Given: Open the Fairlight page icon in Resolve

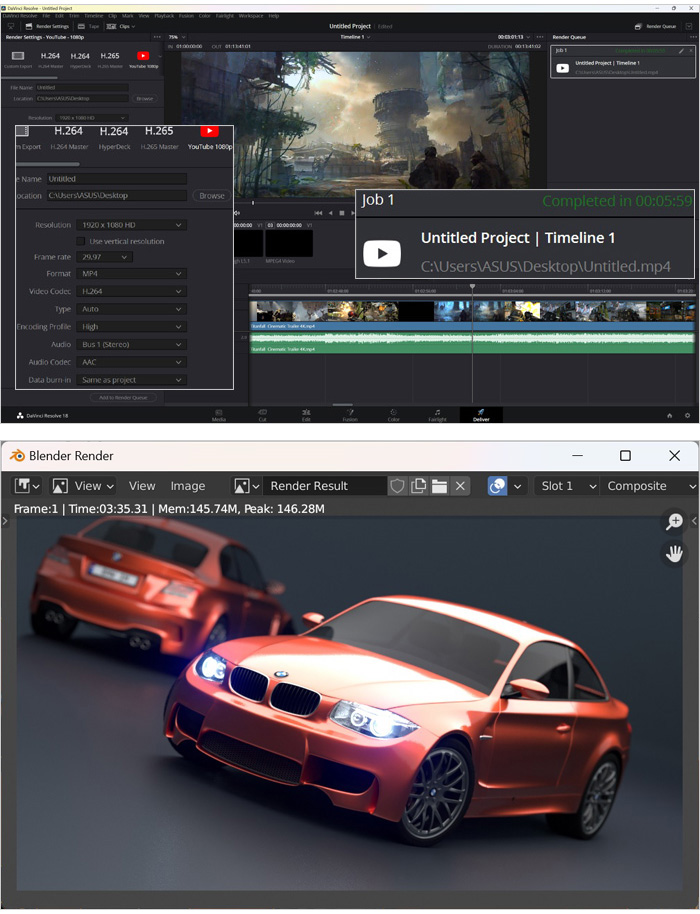Looking at the screenshot, I should click(437, 415).
